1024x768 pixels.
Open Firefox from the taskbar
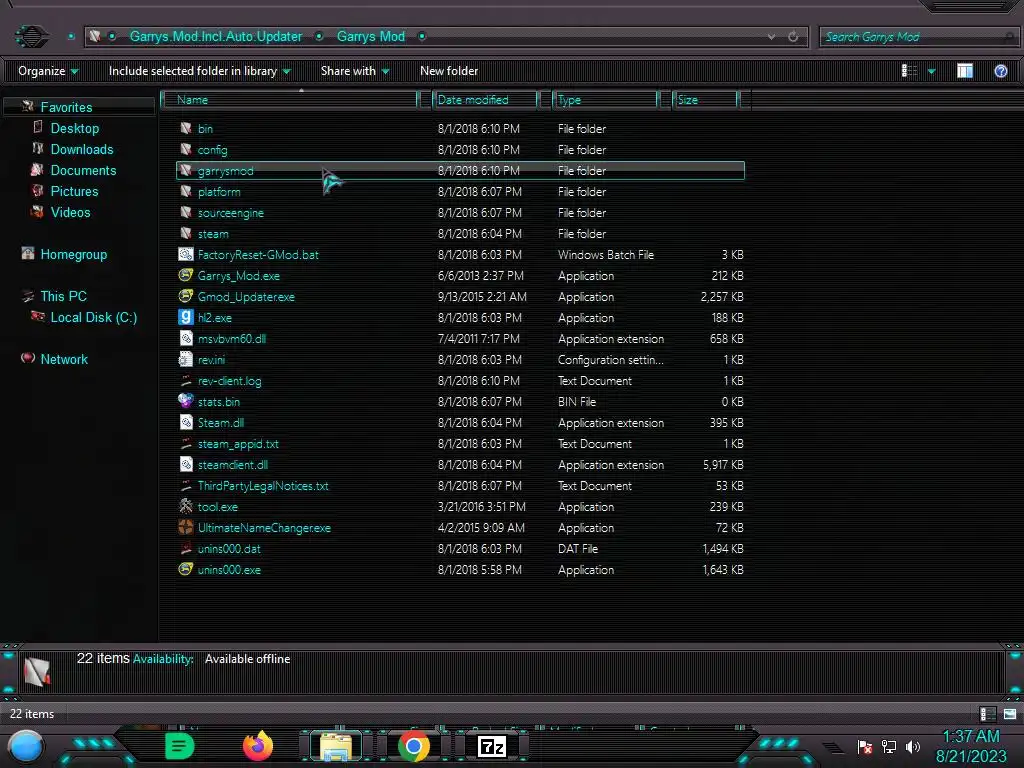[x=257, y=746]
